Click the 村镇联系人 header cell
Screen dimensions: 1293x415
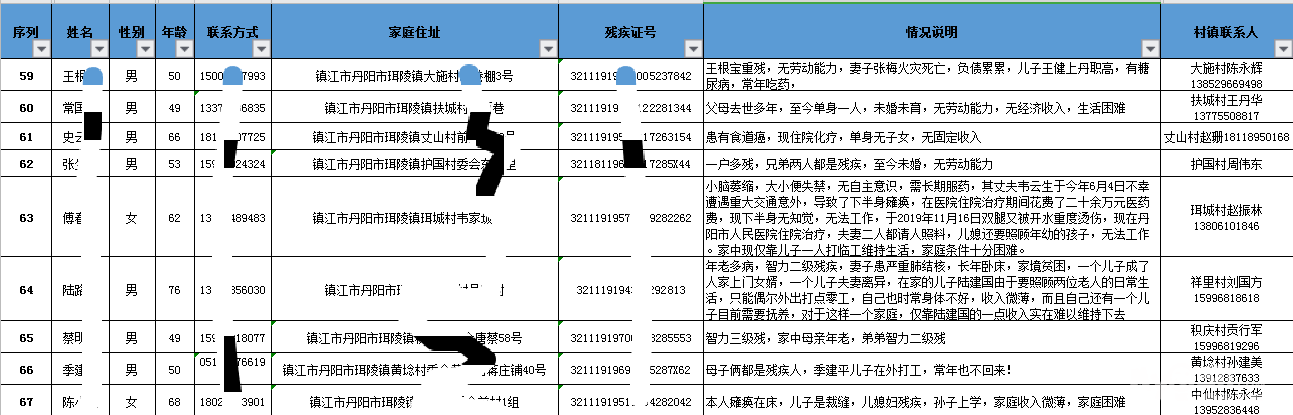point(1226,32)
